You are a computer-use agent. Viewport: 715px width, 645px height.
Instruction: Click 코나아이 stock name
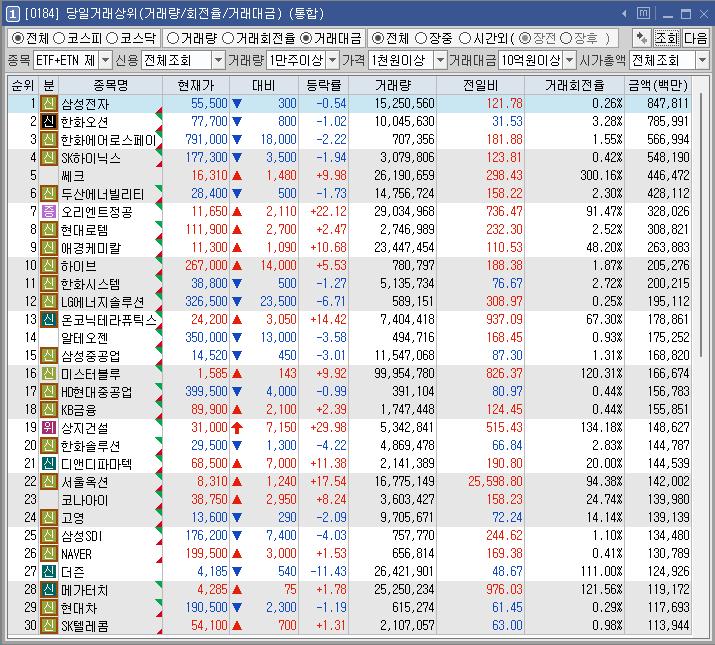[x=85, y=500]
